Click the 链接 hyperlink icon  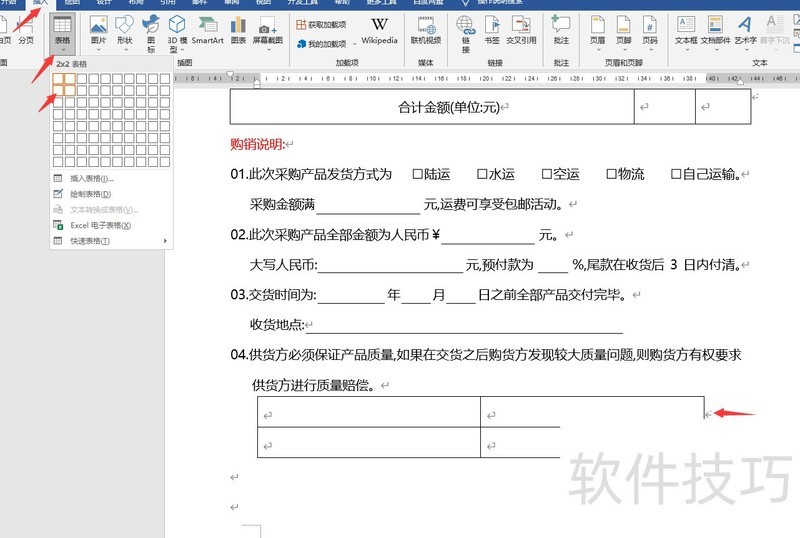coord(465,25)
